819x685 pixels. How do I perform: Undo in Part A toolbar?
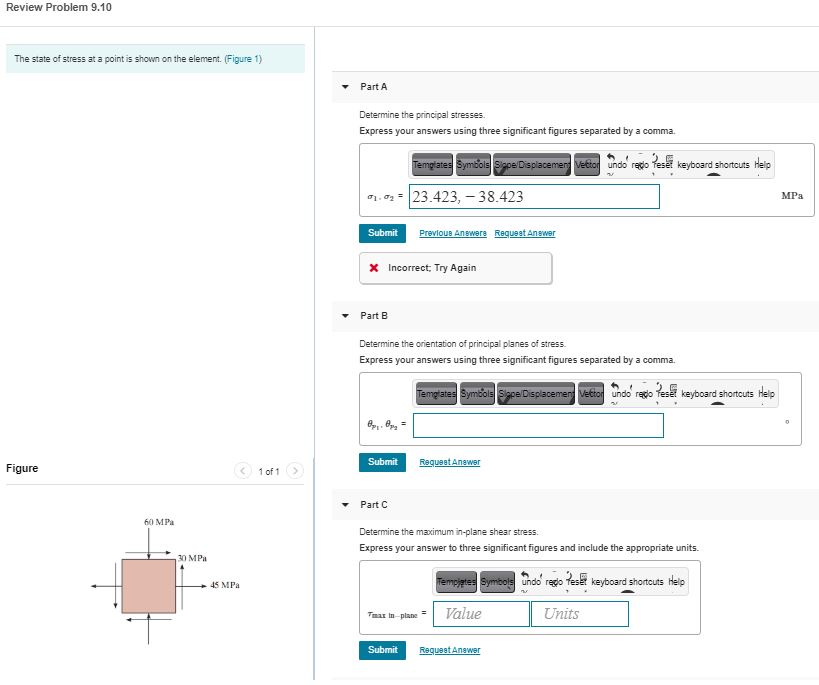pyautogui.click(x=617, y=165)
